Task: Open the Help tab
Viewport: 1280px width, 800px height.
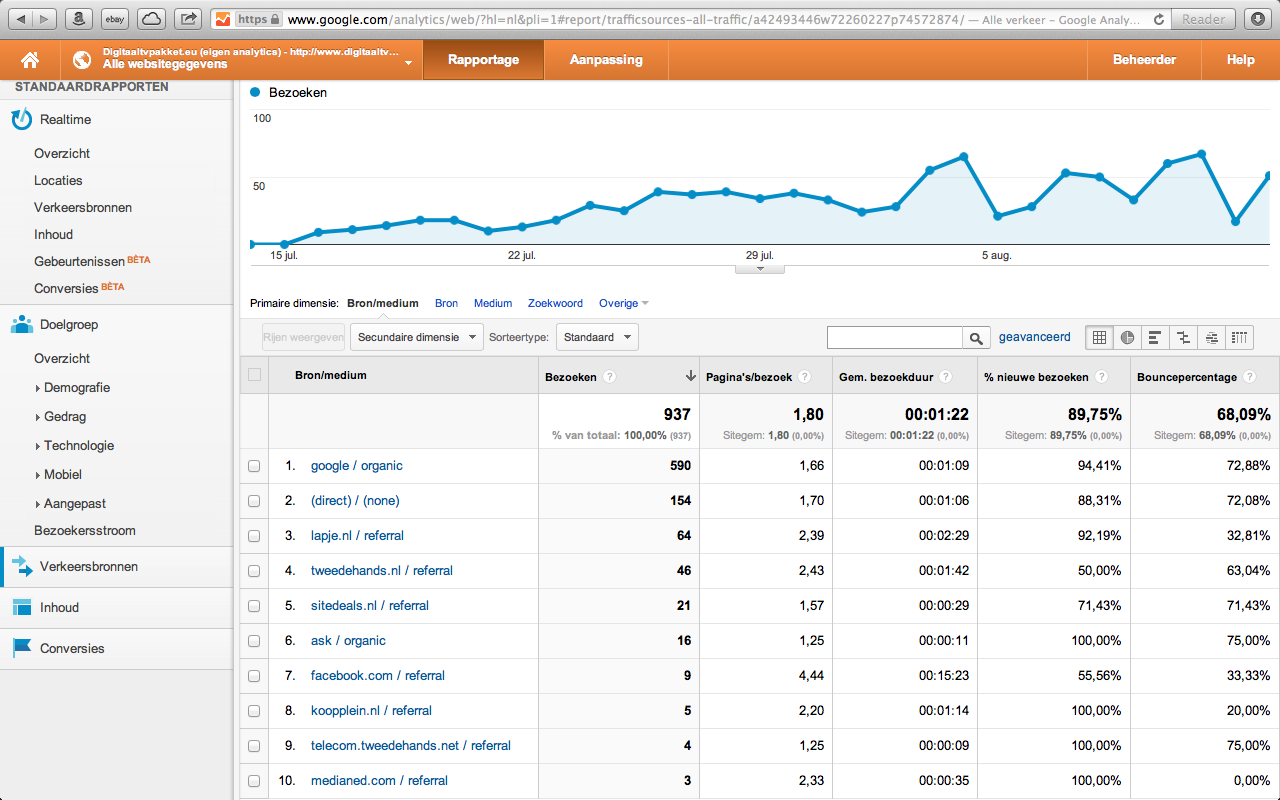Action: point(1240,60)
